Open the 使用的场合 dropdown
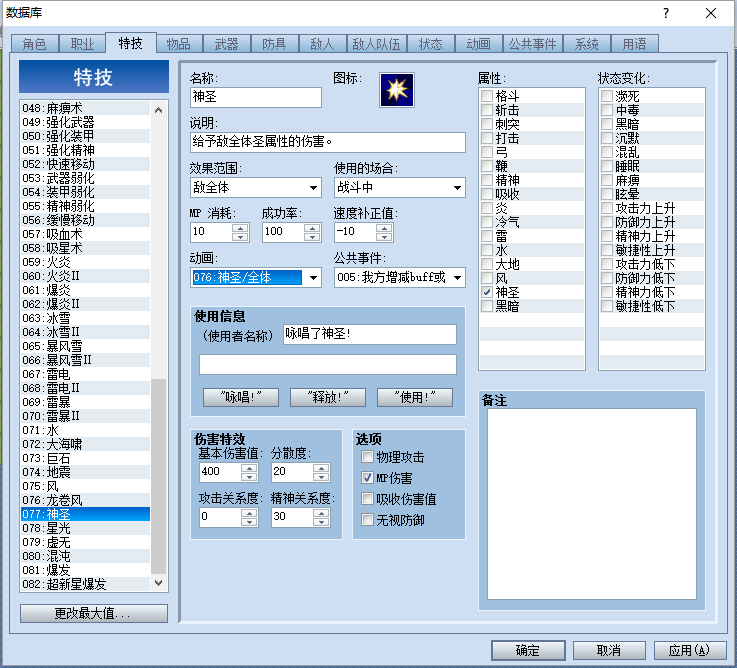 click(400, 188)
